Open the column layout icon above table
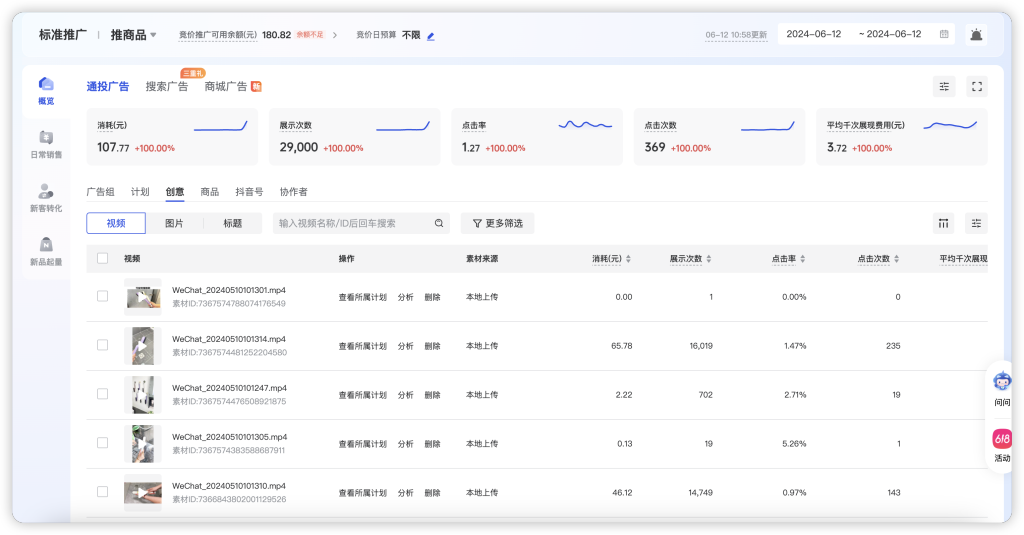Screen dimensions: 1024x535 tap(944, 223)
